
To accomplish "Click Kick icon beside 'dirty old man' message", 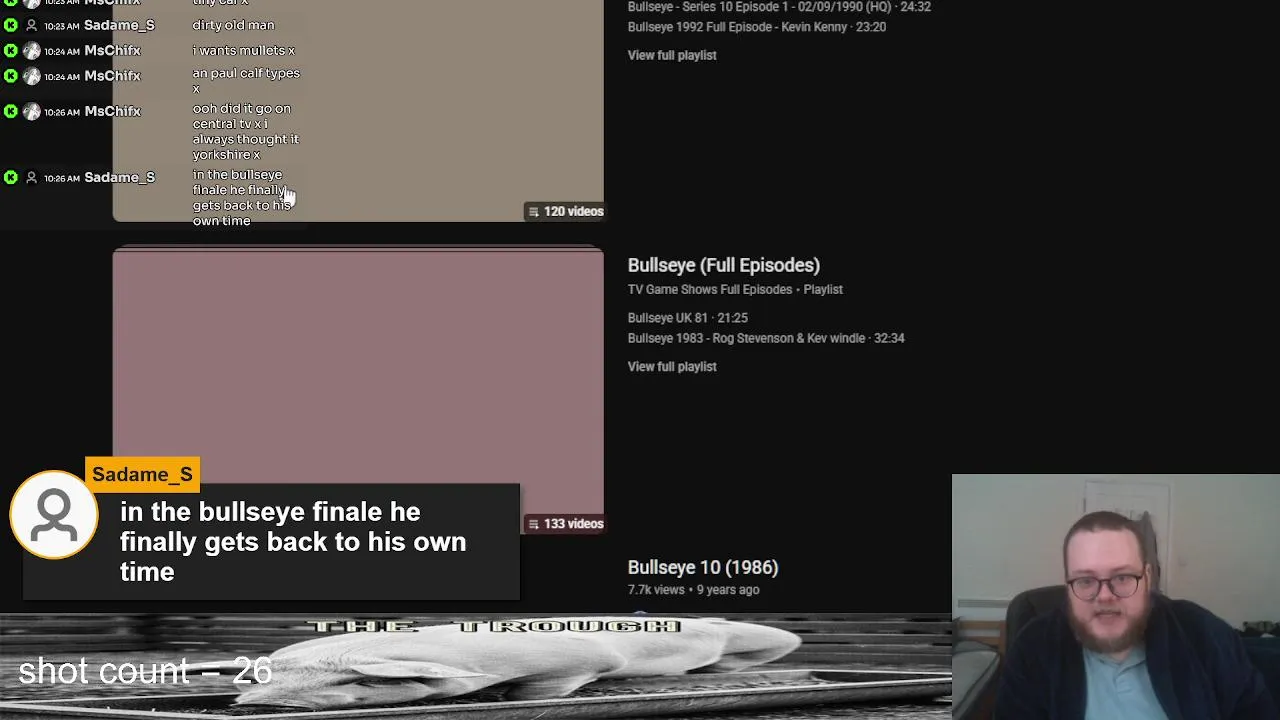I will point(11,25).
